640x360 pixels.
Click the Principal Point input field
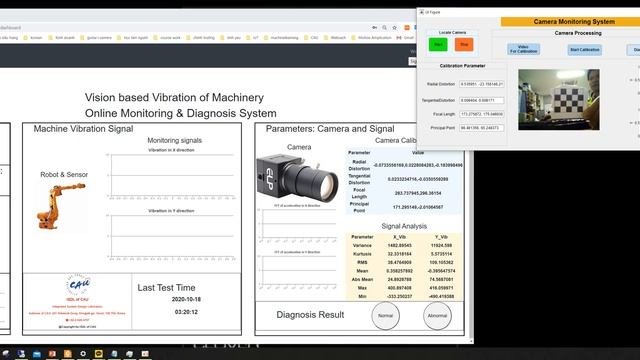(x=481, y=128)
